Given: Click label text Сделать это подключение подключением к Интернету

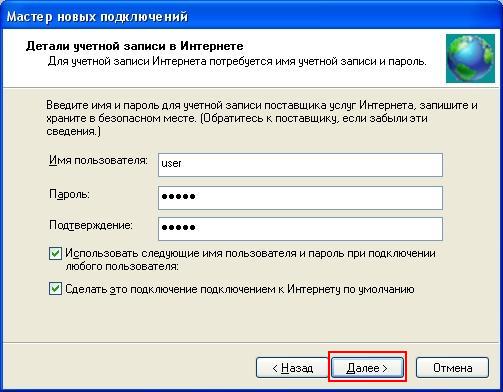Looking at the screenshot, I should (x=240, y=289).
